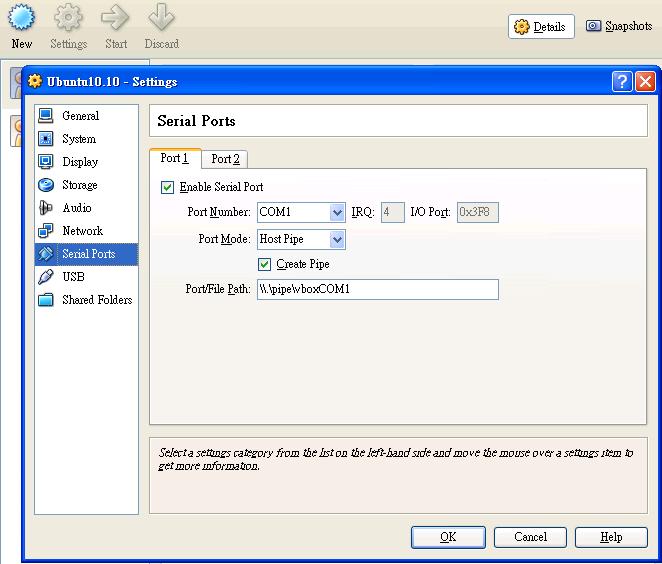Click the title bar question-mark help icon
Image resolution: width=662 pixels, height=564 pixels.
point(622,81)
